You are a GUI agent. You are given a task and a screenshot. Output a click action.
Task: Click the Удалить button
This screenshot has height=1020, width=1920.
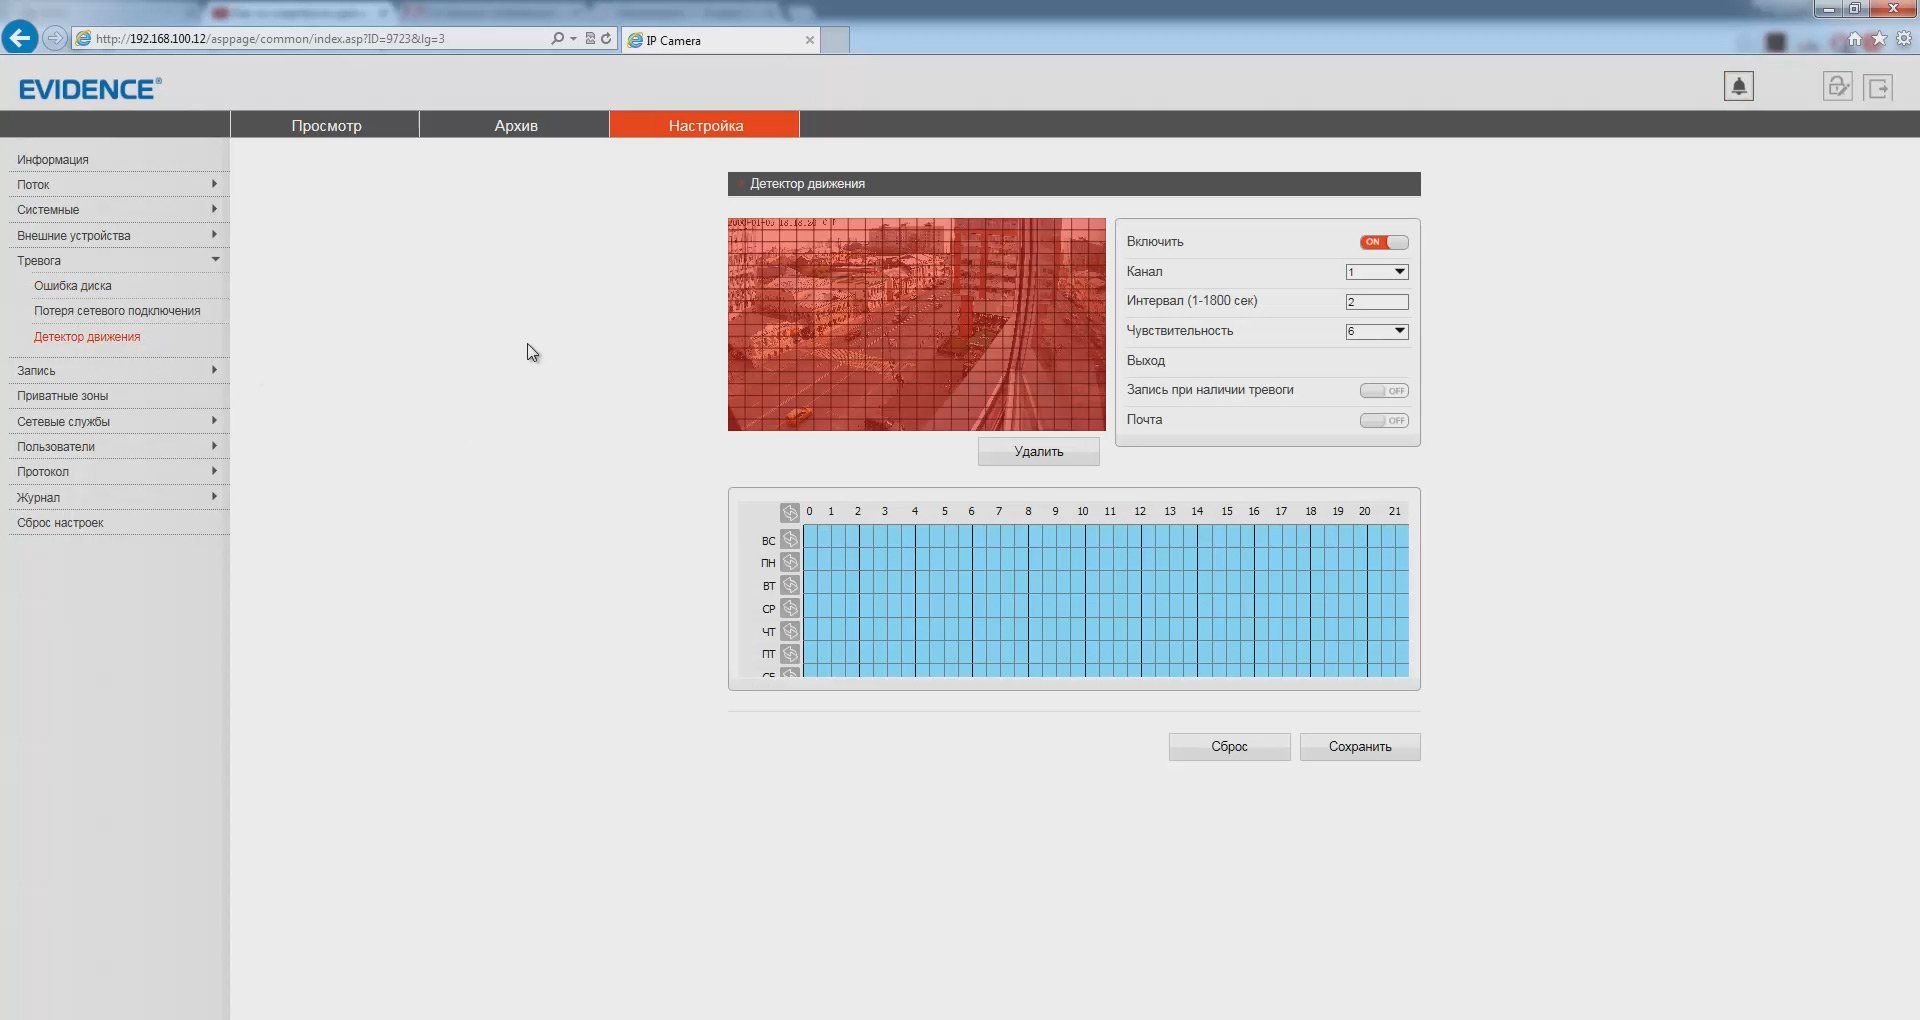[1038, 452]
